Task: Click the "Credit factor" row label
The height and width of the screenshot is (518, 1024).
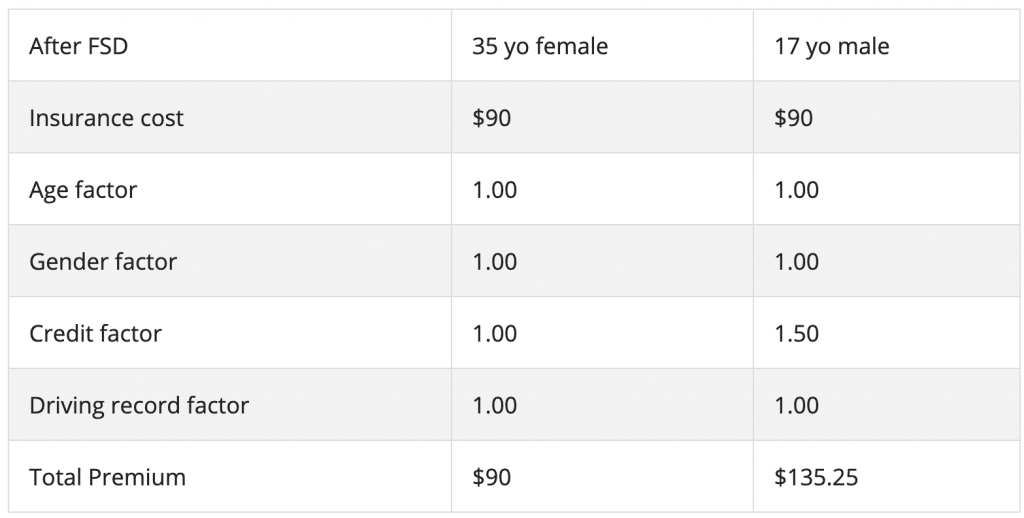Action: (x=96, y=334)
